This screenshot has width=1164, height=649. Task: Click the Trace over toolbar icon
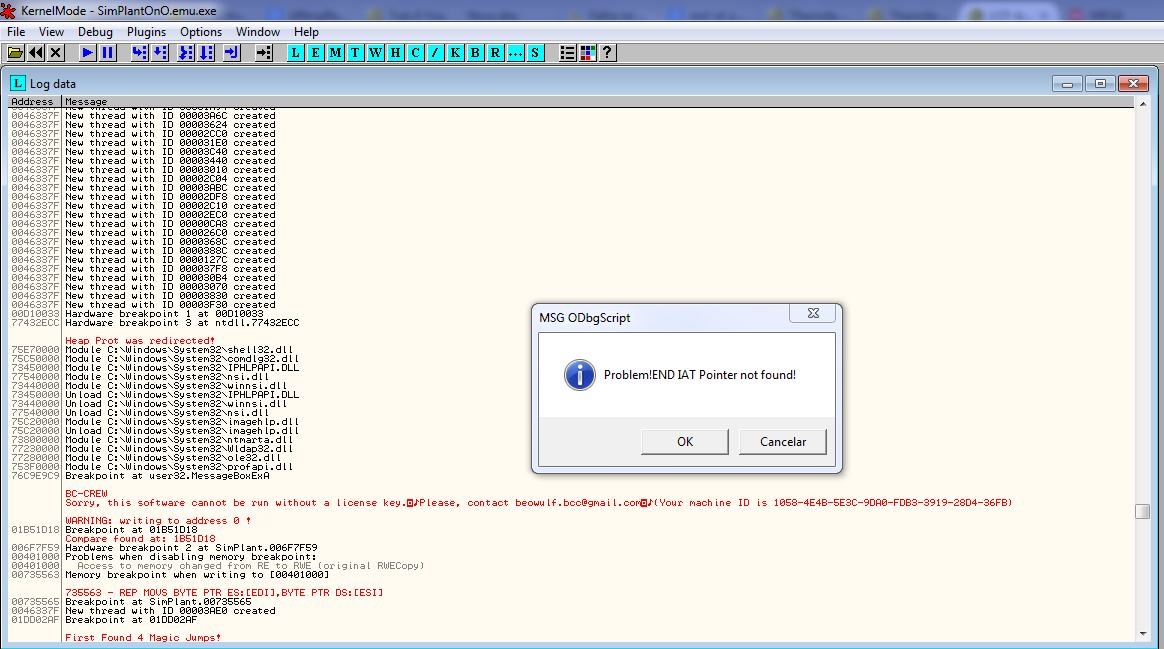click(x=206, y=53)
